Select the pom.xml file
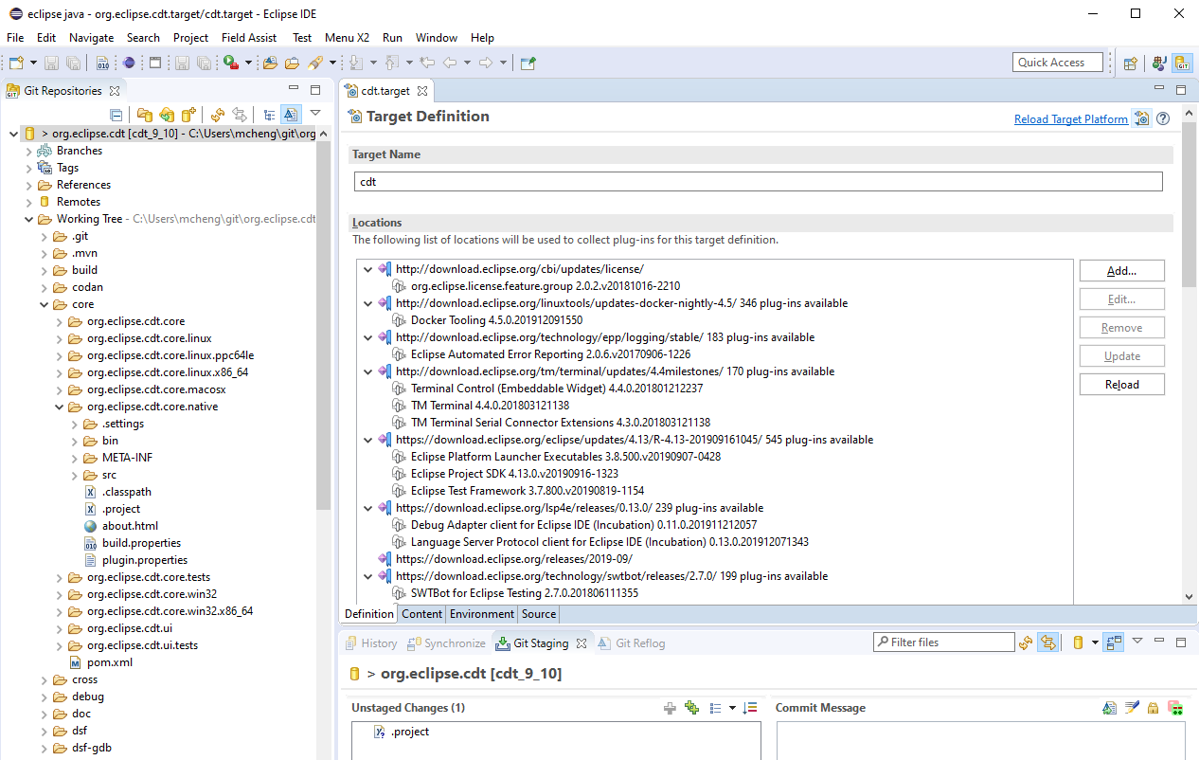This screenshot has height=760, width=1199. click(x=109, y=662)
